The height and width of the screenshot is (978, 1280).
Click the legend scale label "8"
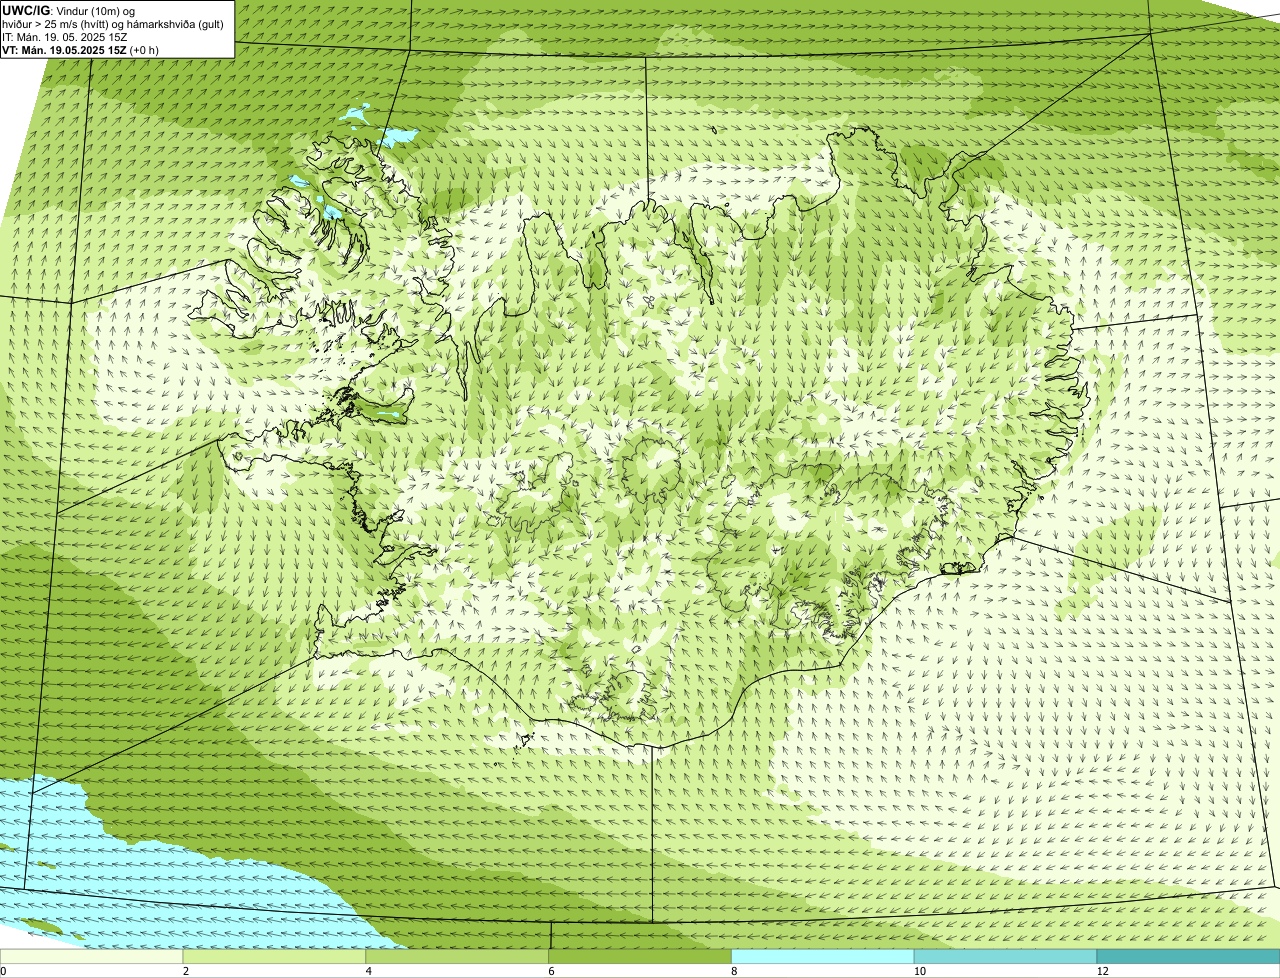point(734,971)
